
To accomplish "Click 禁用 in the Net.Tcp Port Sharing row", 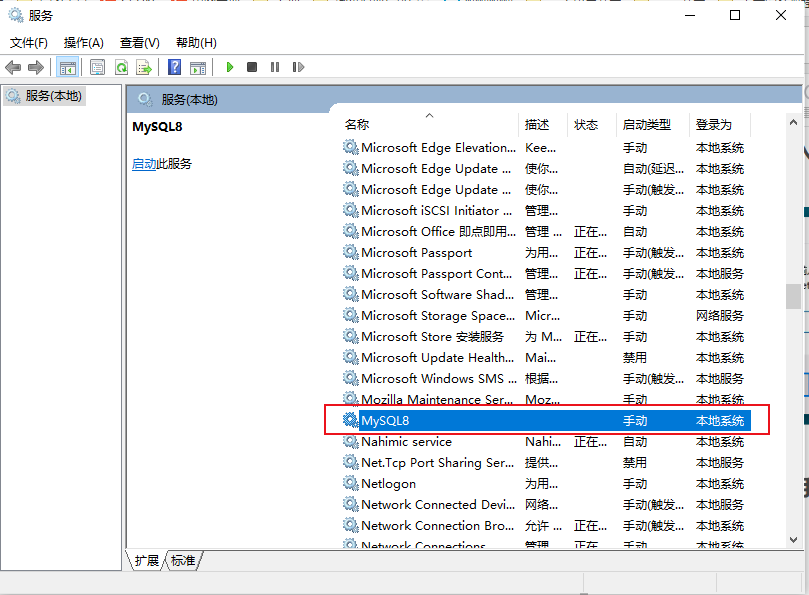I will 635,462.
